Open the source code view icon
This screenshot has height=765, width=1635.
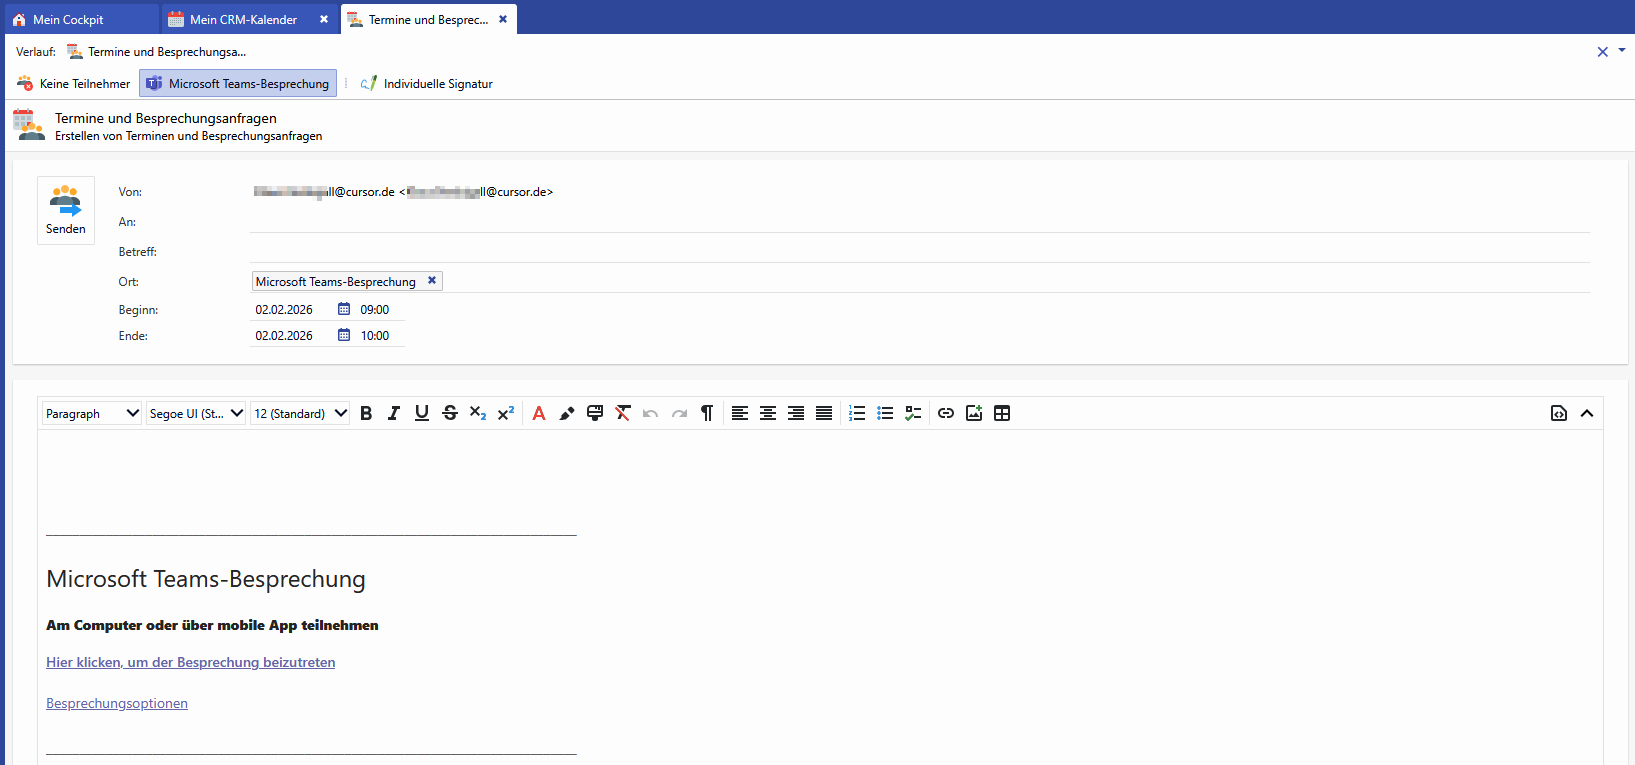(1559, 413)
